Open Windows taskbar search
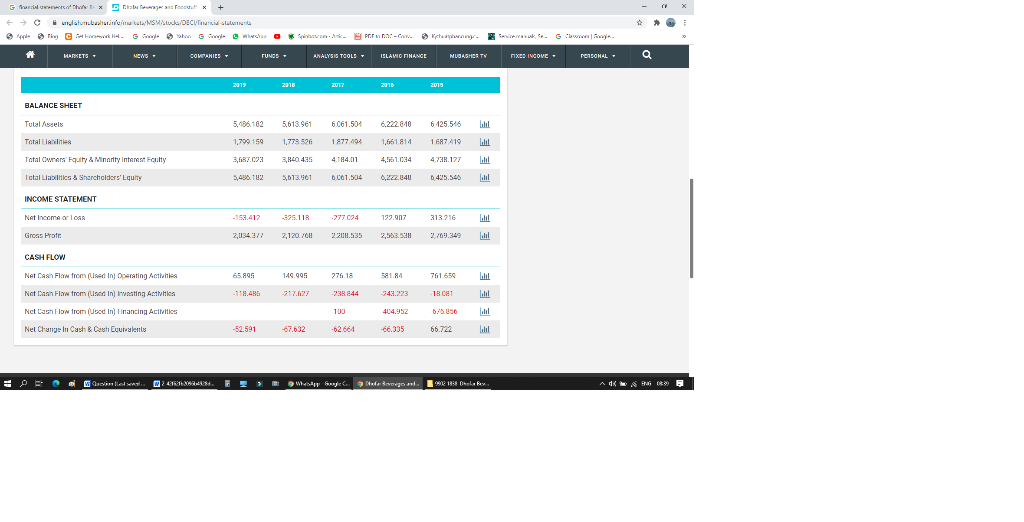Screen dimensions: 1024x522 (23, 383)
